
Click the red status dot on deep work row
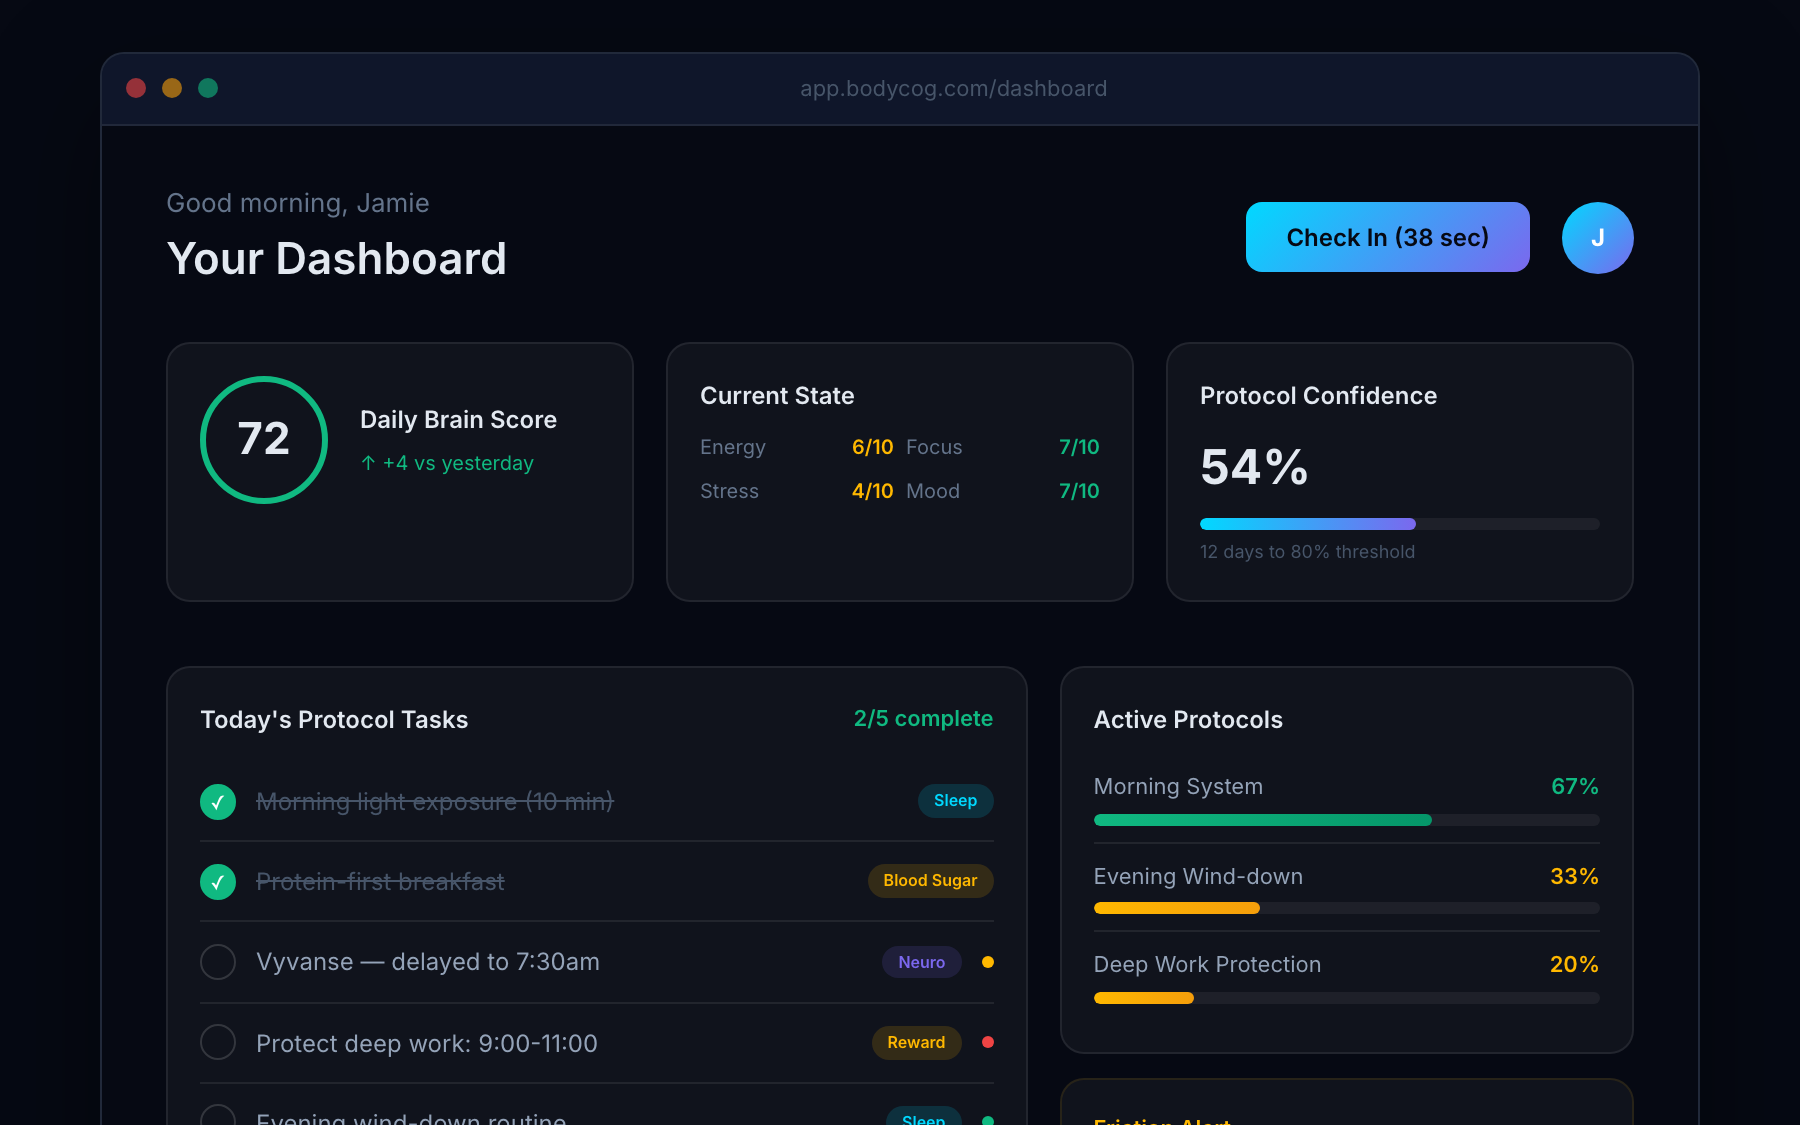pyautogui.click(x=988, y=1042)
